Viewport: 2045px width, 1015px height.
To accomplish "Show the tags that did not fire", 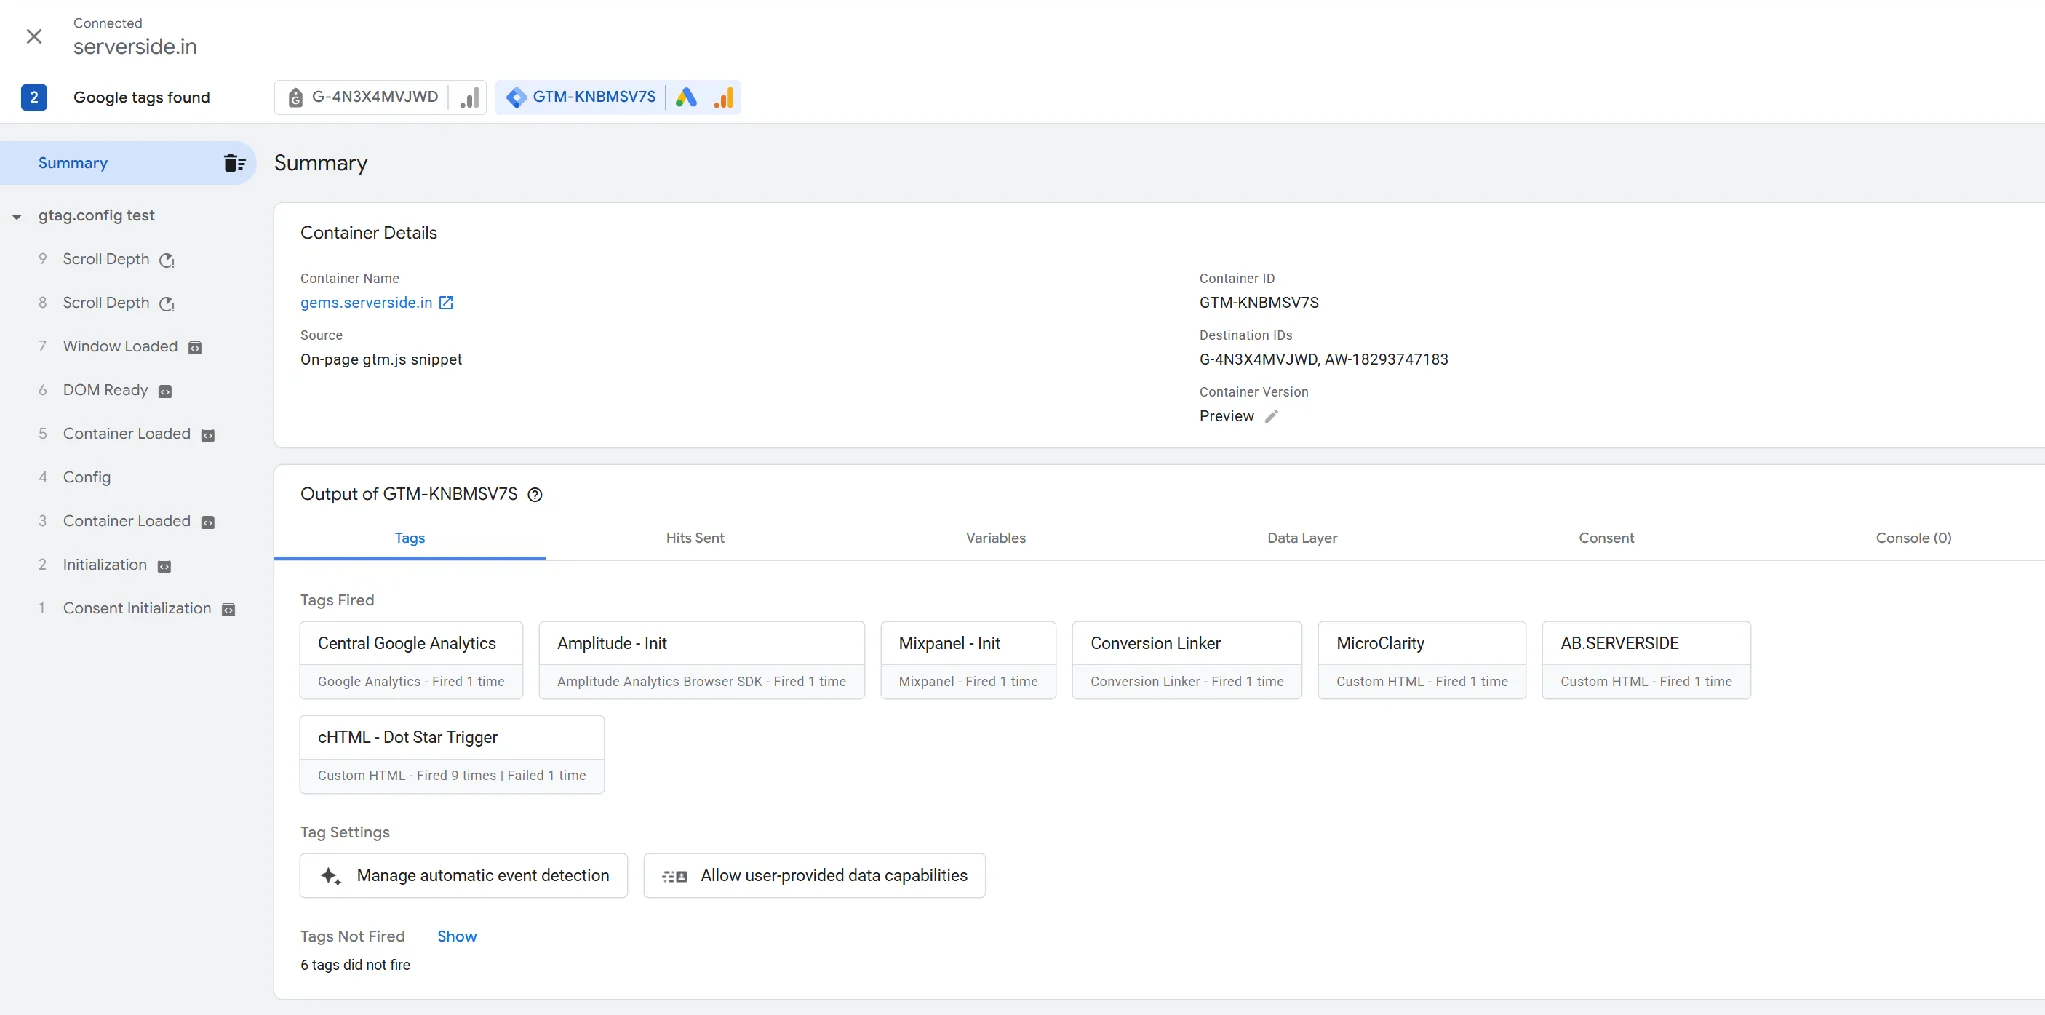I will click(x=457, y=936).
